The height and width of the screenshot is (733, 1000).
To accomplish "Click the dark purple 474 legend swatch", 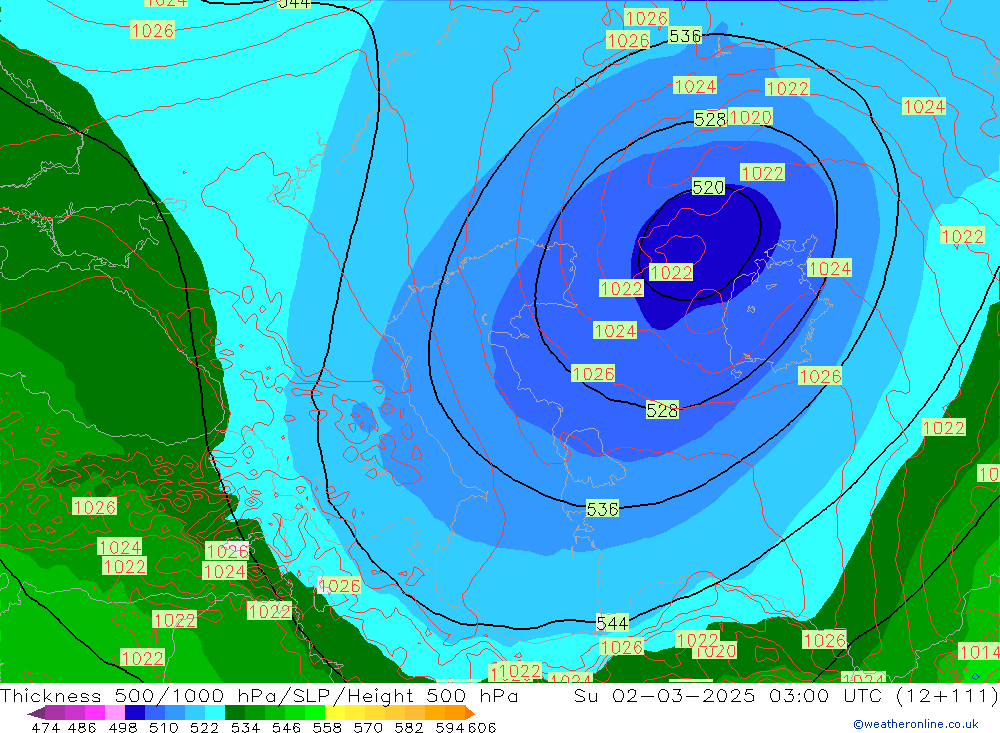I will [55, 713].
